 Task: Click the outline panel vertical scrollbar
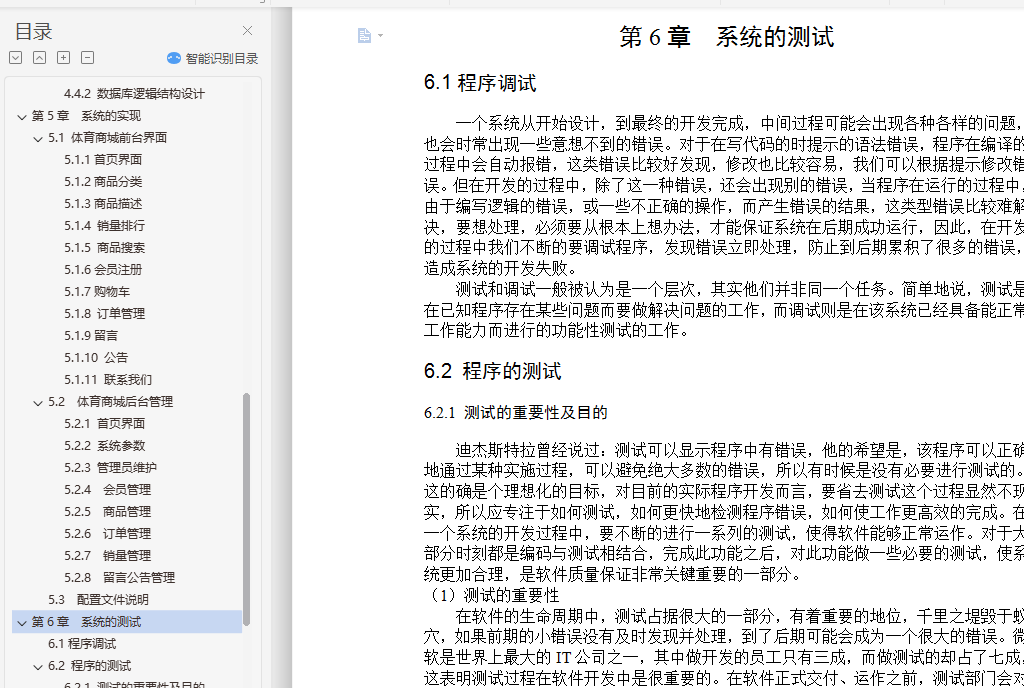[x=246, y=510]
